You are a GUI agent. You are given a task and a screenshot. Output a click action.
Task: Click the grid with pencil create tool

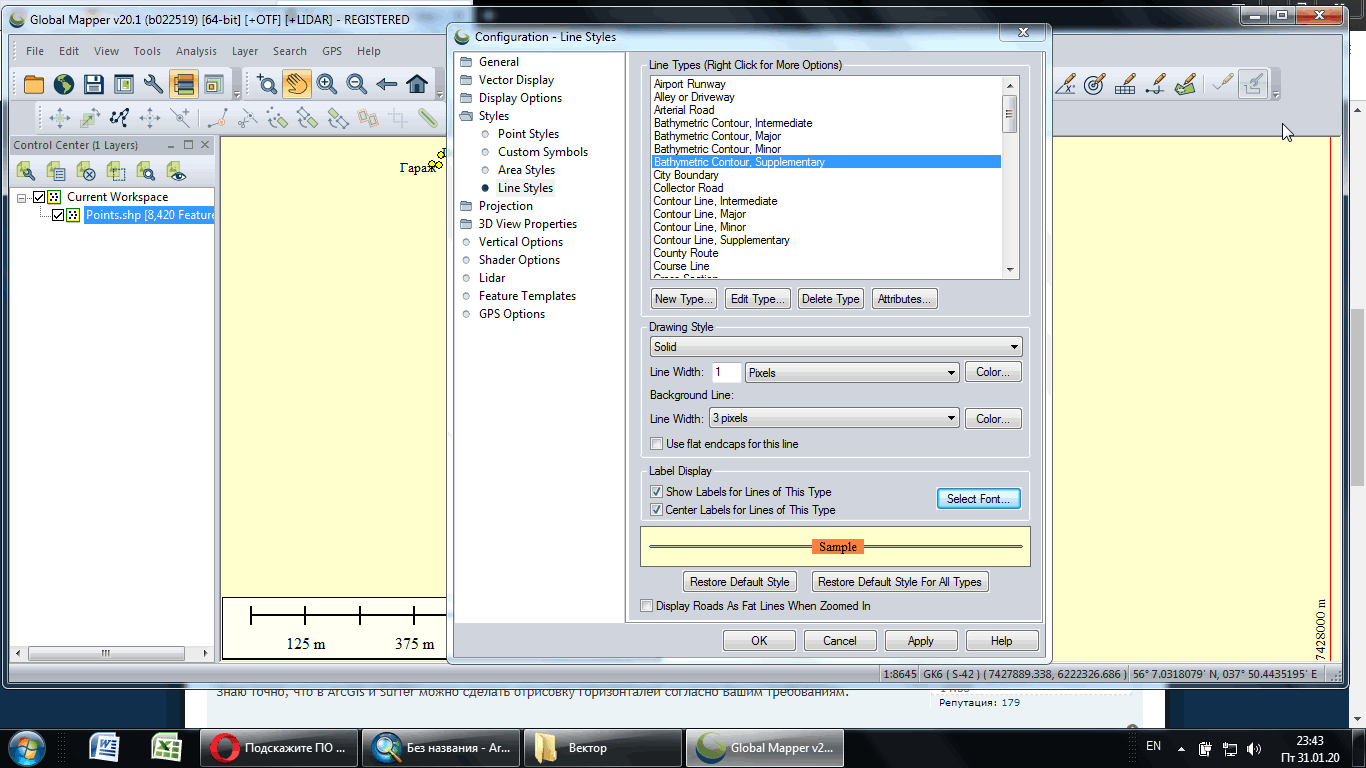(x=1125, y=85)
